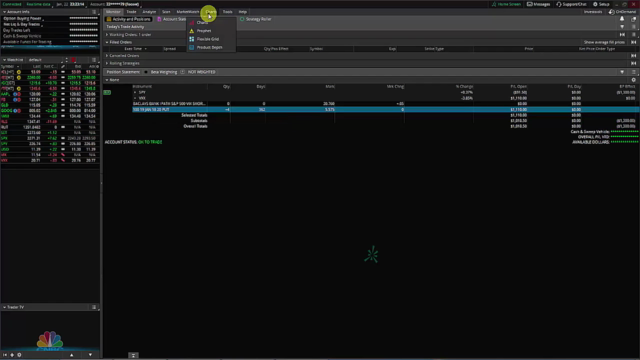The height and width of the screenshot is (360, 640).
Task: Expand the SPY instrument row
Action: [135, 93]
